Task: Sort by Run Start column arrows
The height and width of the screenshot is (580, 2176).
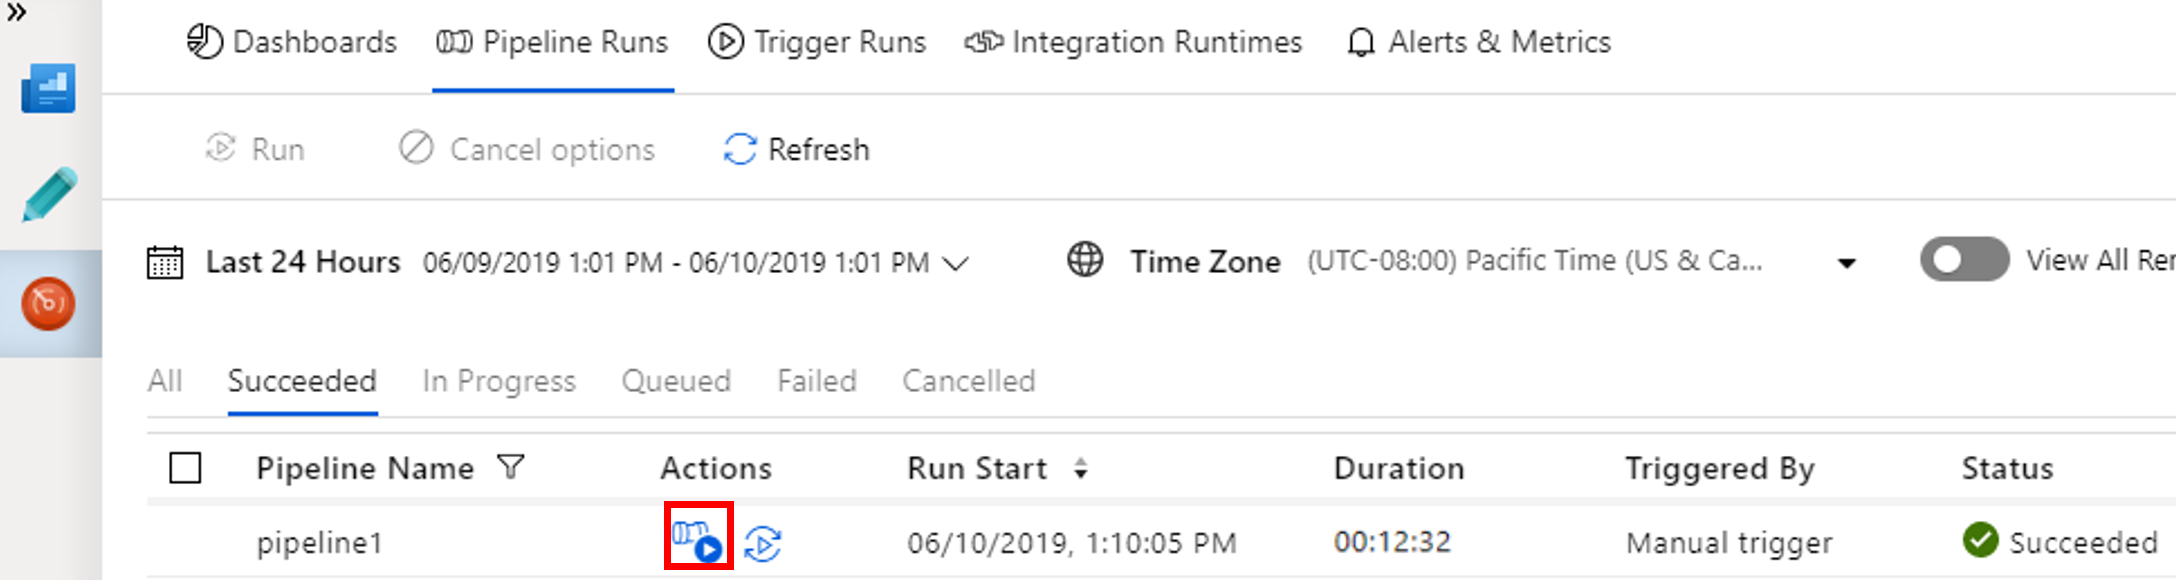Action: pos(1082,468)
